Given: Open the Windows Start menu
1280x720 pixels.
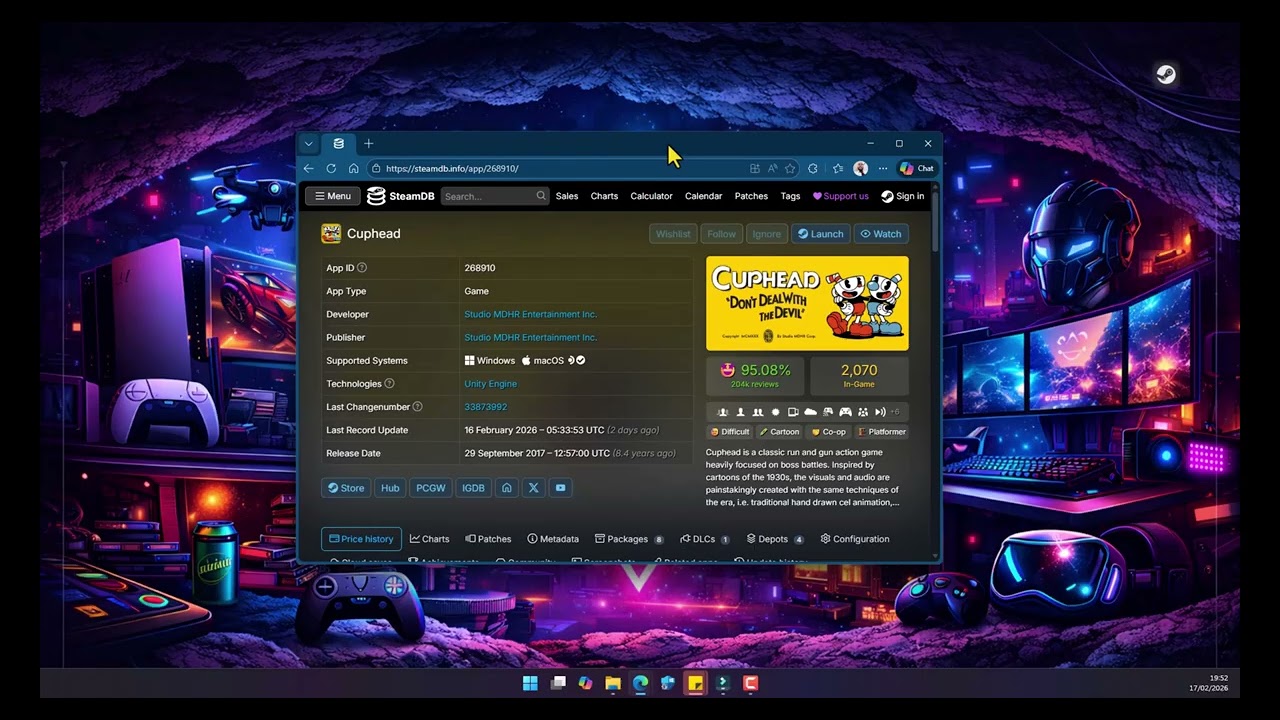Looking at the screenshot, I should [x=530, y=683].
